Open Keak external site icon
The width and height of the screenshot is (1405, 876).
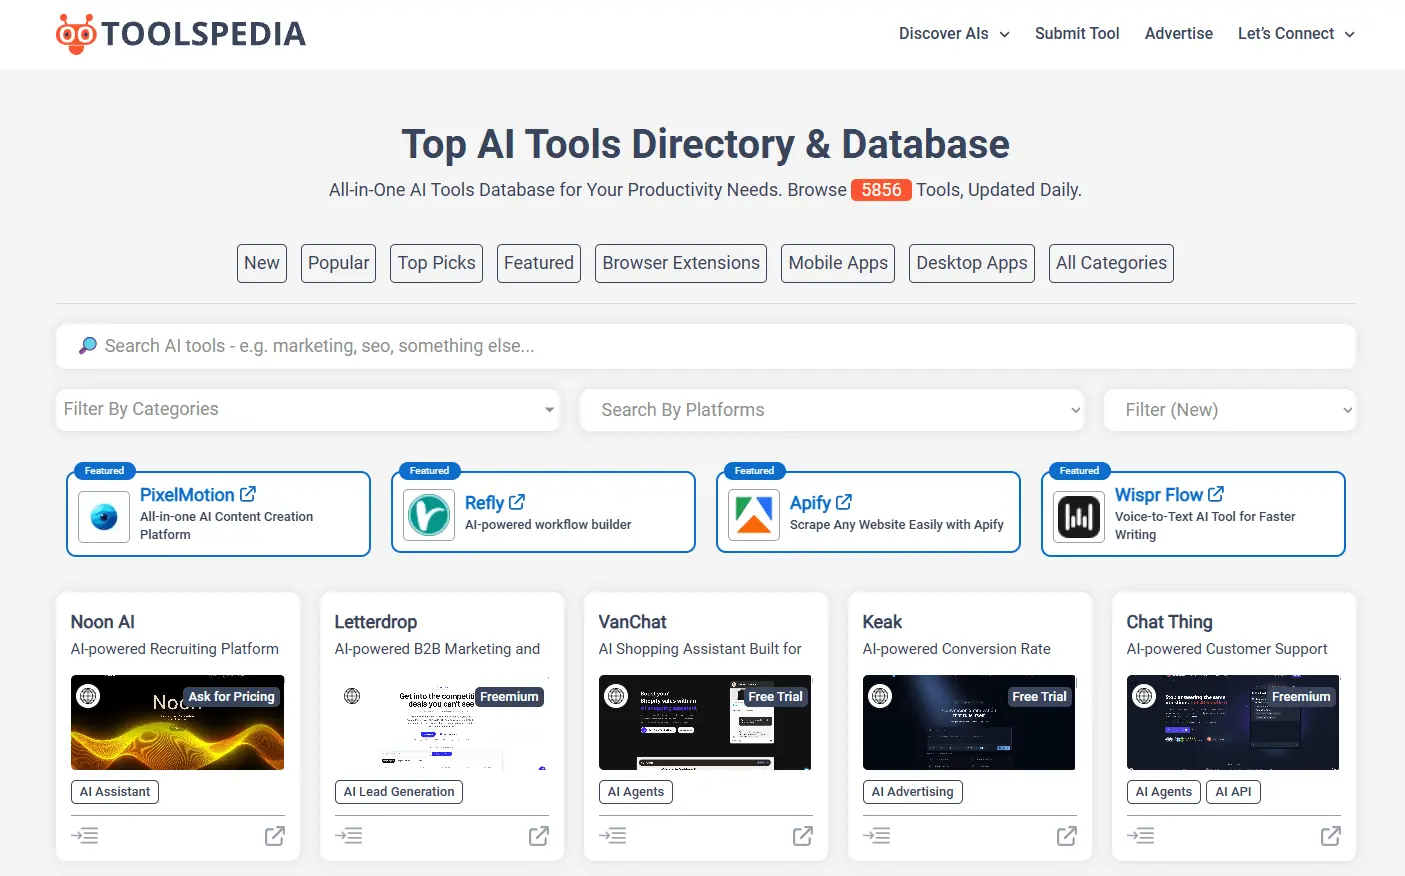pos(1067,836)
